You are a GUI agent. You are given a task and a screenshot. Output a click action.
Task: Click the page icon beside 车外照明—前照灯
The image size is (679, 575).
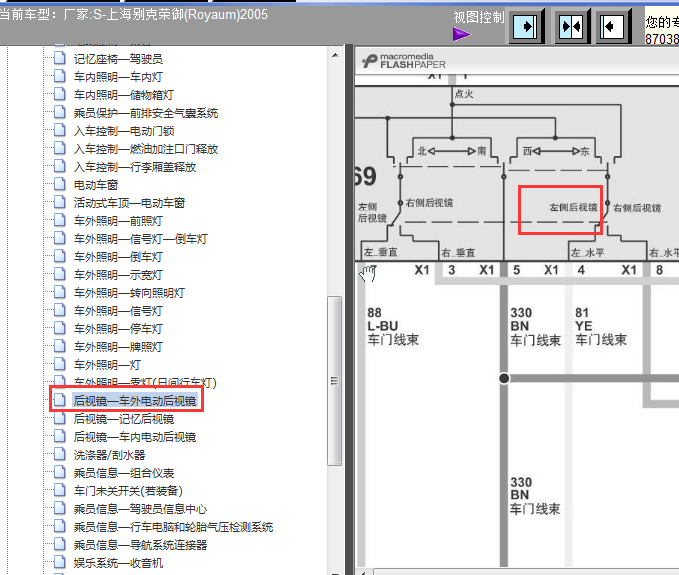click(59, 220)
